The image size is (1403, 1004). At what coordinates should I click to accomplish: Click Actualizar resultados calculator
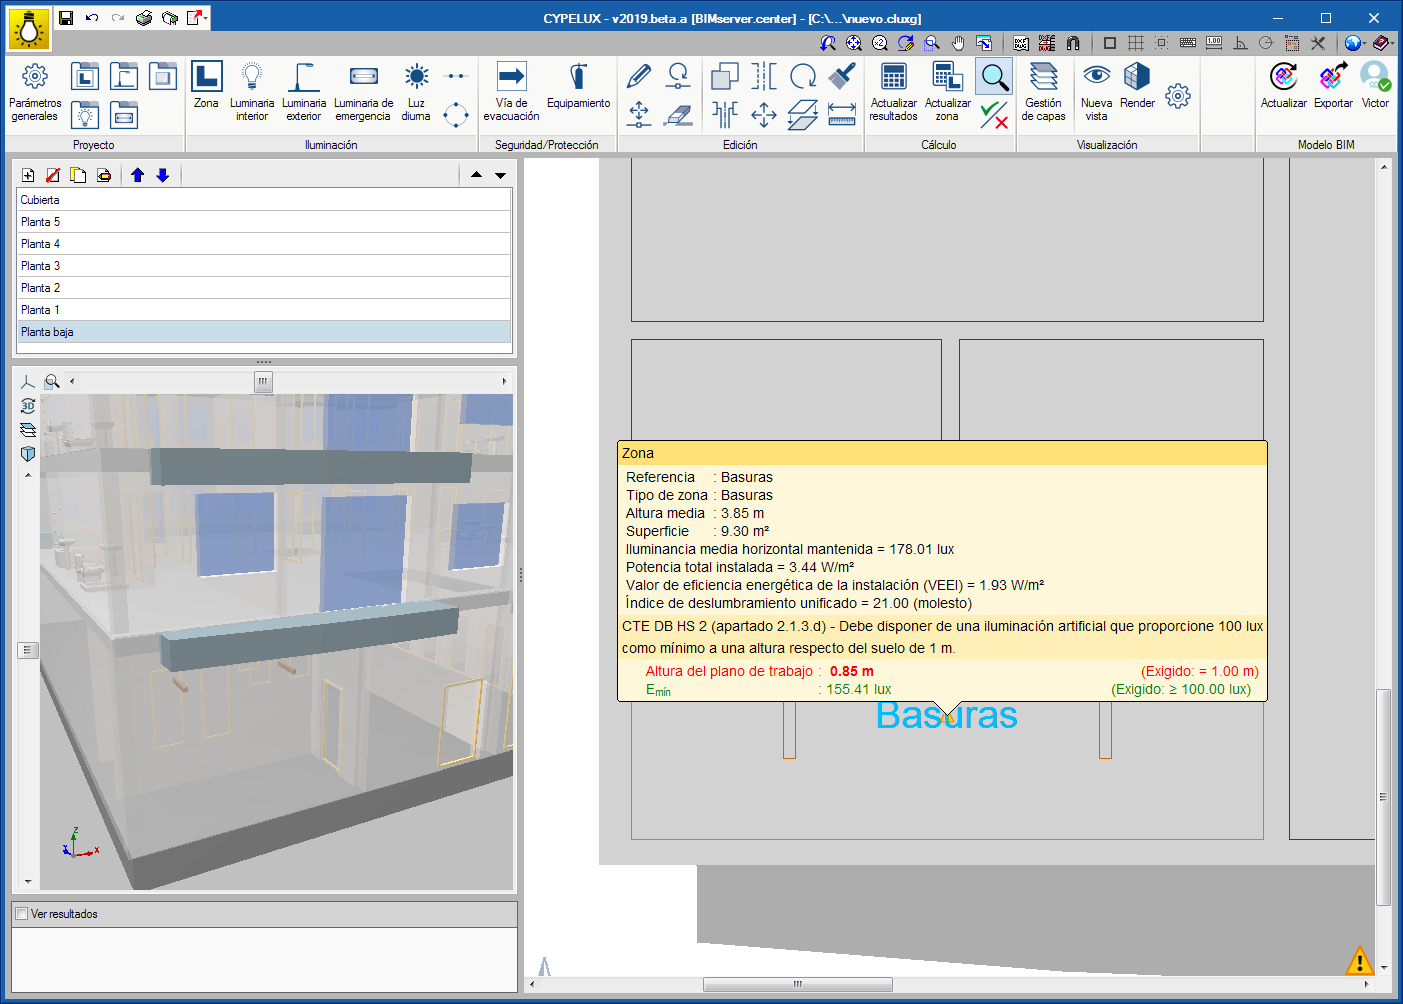click(893, 92)
